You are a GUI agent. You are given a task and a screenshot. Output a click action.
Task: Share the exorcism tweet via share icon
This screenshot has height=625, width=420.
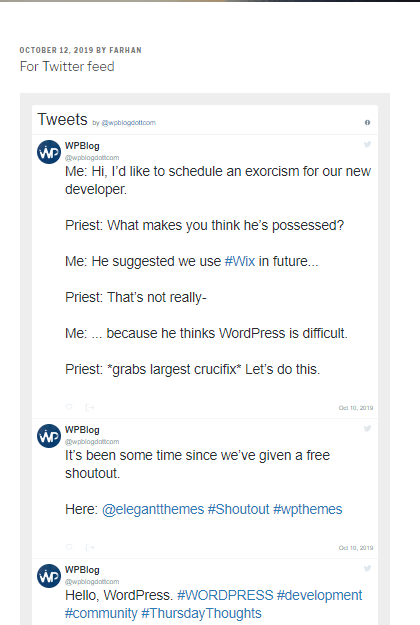(90, 407)
